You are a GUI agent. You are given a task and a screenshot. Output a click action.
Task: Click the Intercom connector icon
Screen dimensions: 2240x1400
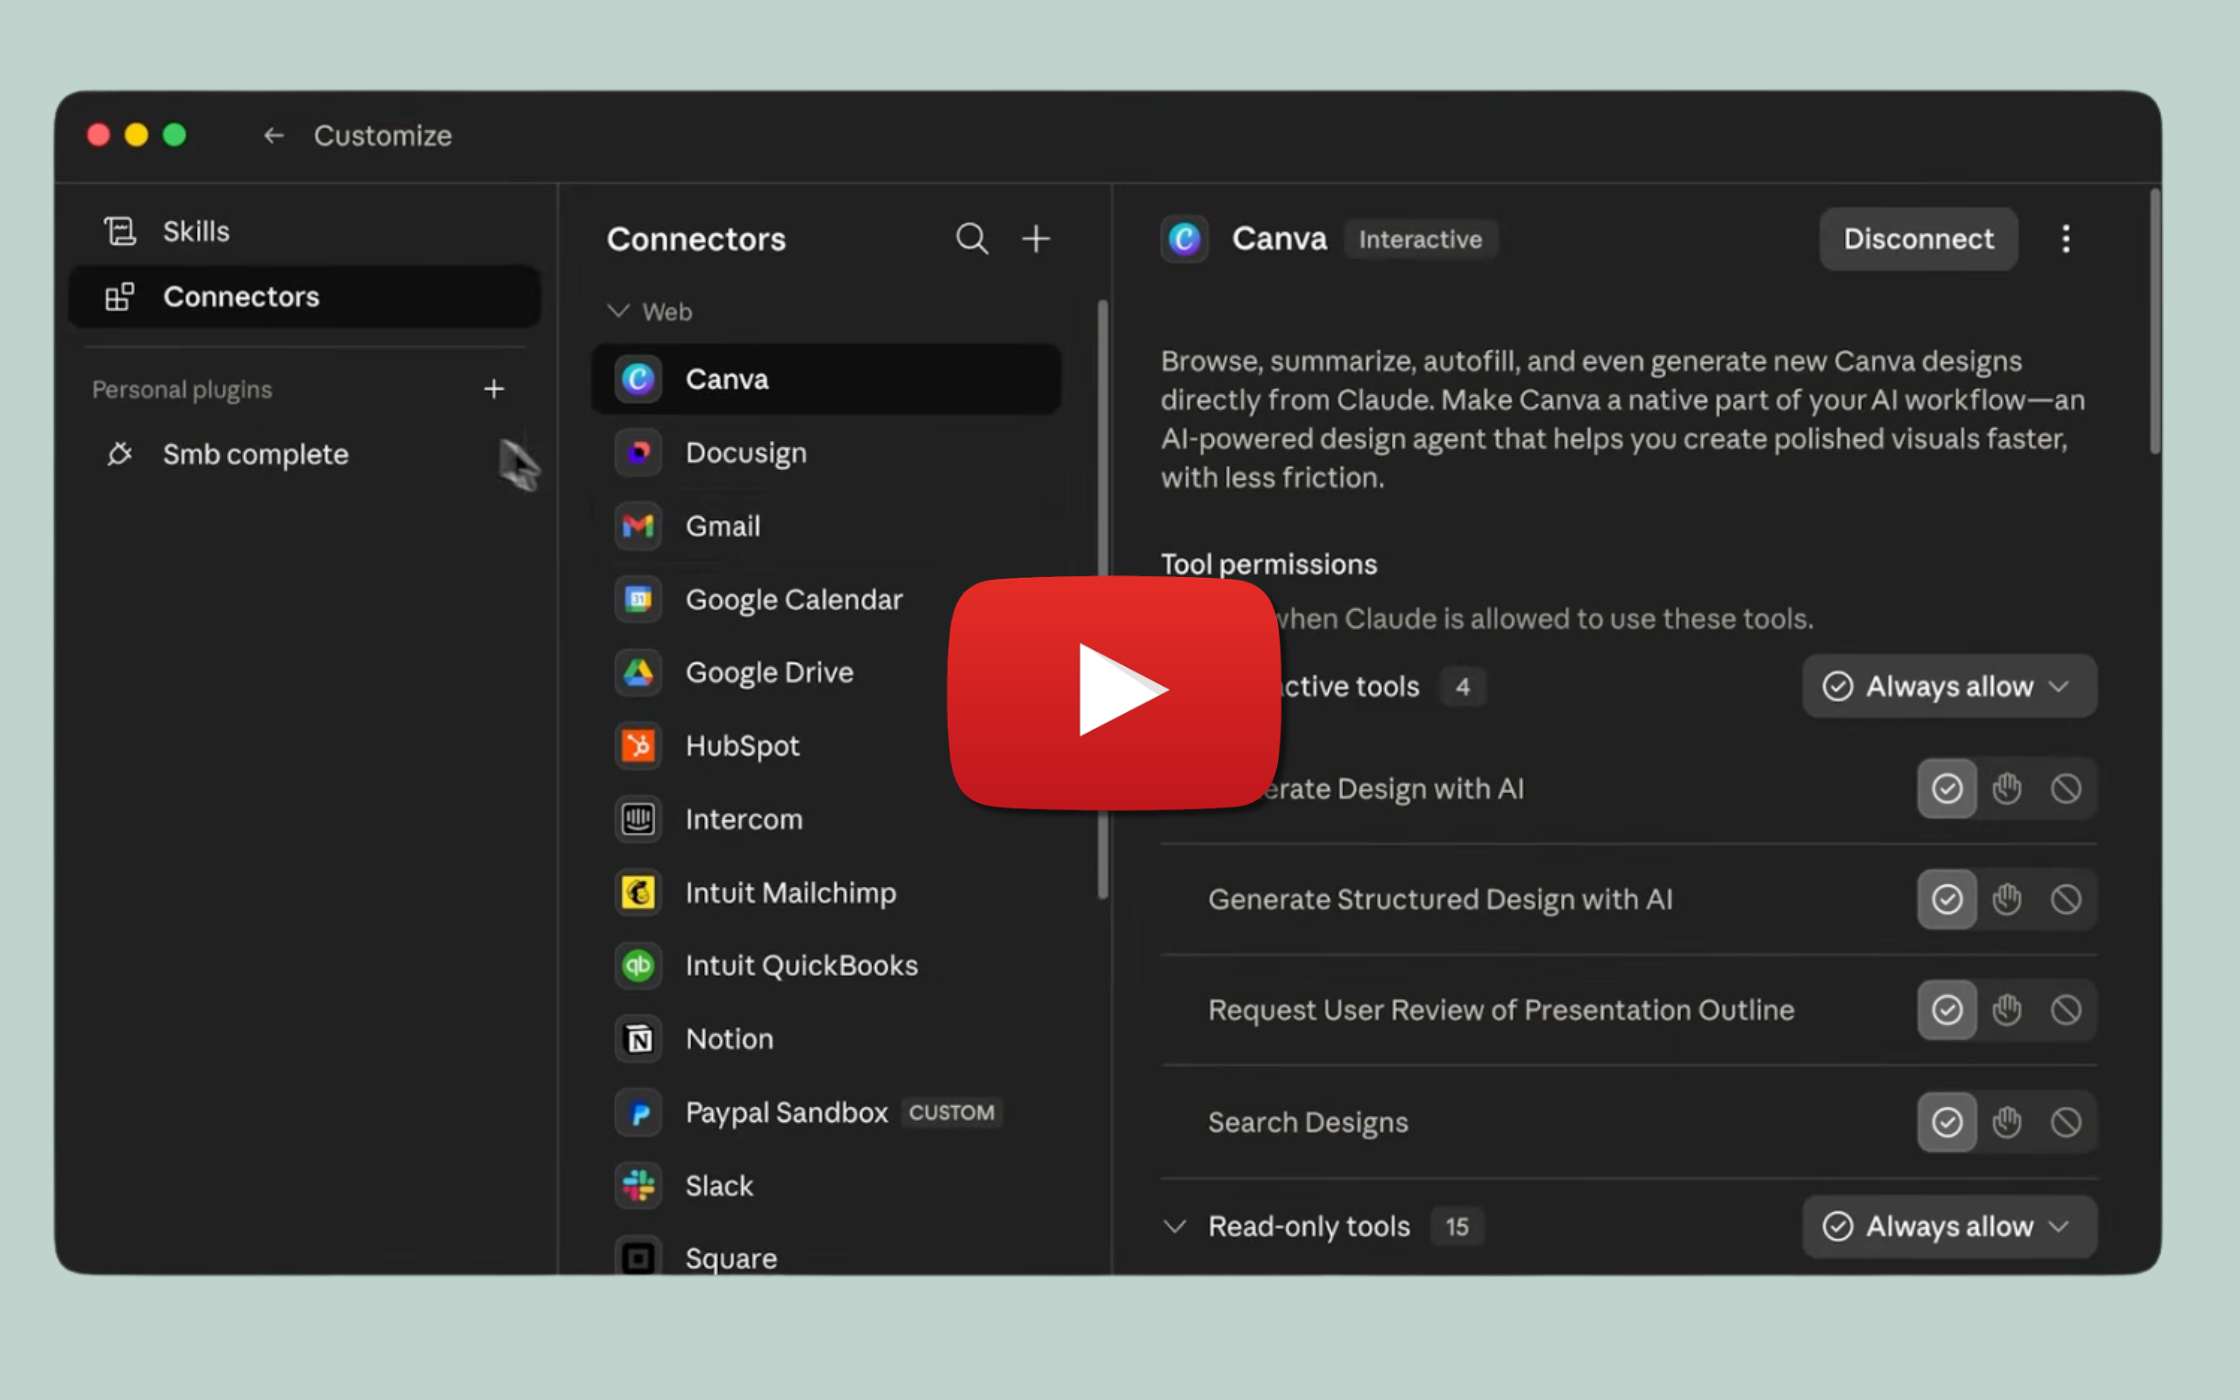coord(638,819)
